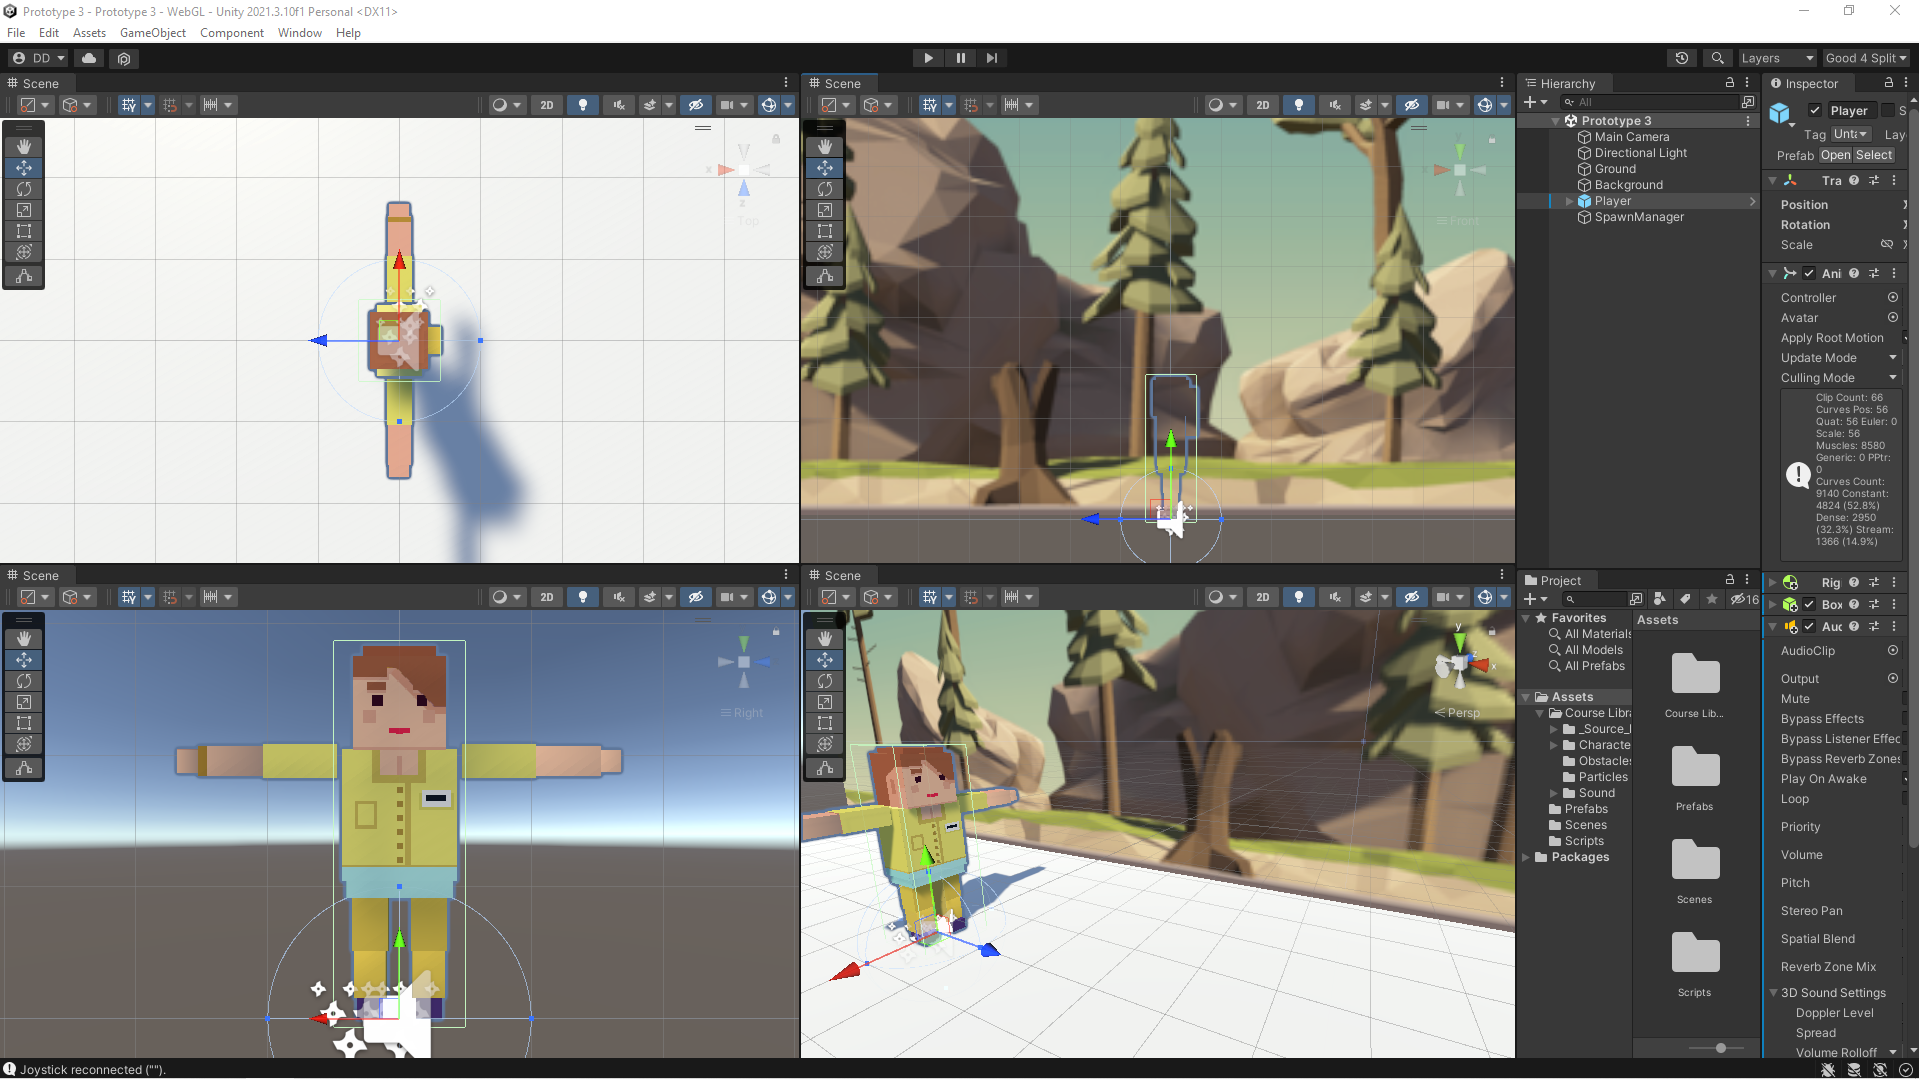Select Main Camera in the Hierarchy
This screenshot has height=1079, width=1919.
1631,137
